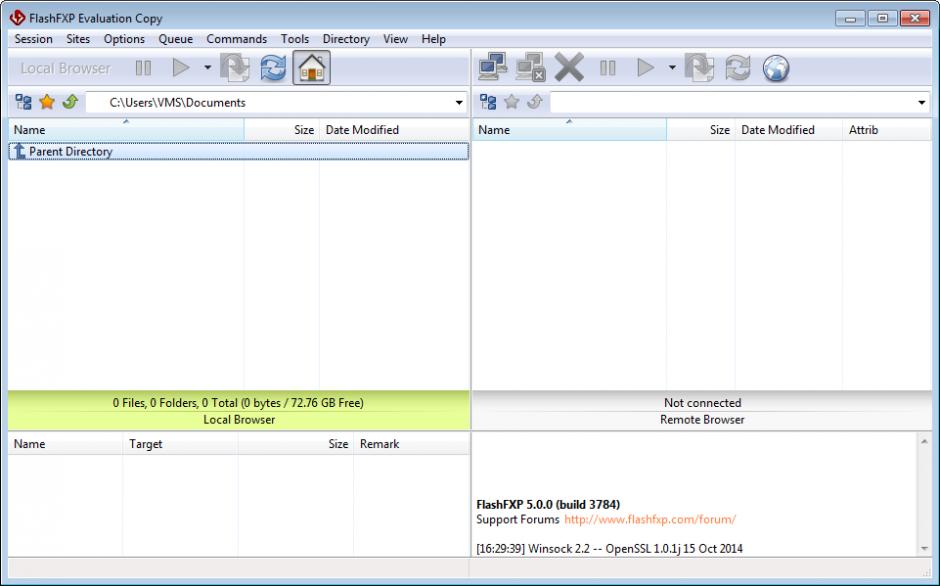Click the remote pane Refresh icon
Screen dimensions: 940x586
point(738,68)
